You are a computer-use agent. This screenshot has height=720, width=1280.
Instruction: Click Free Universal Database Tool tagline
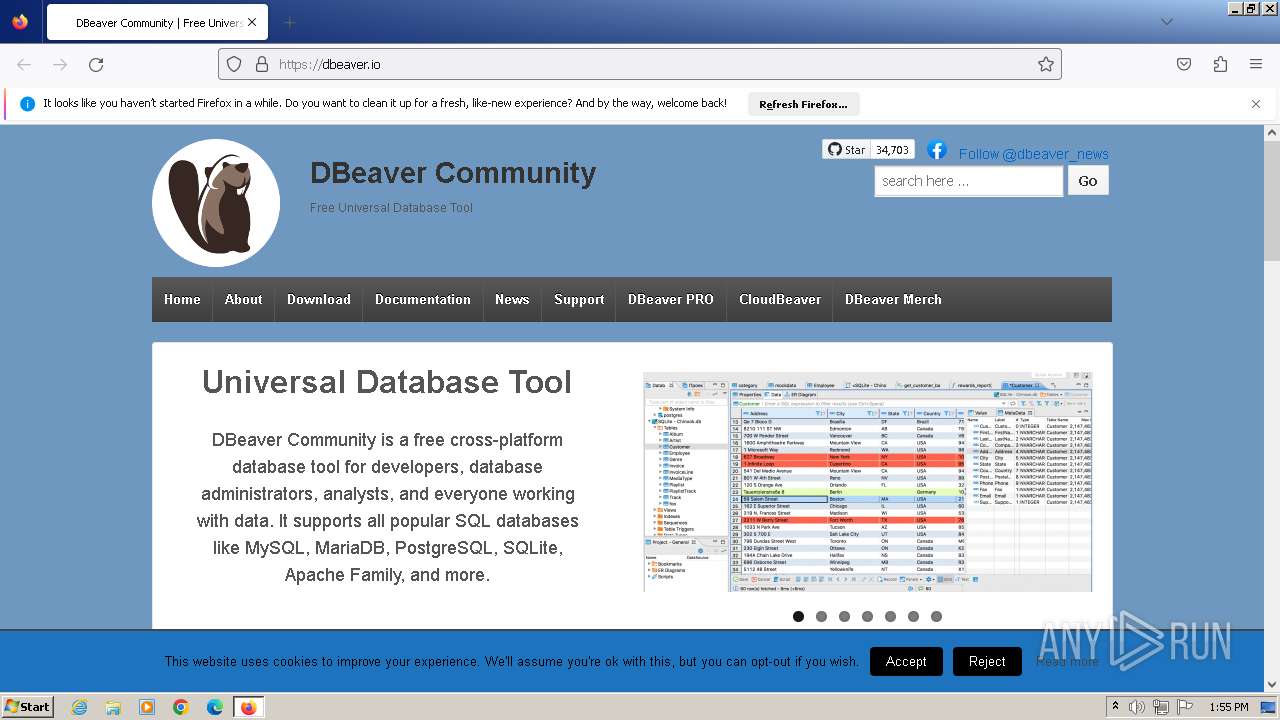tap(391, 208)
